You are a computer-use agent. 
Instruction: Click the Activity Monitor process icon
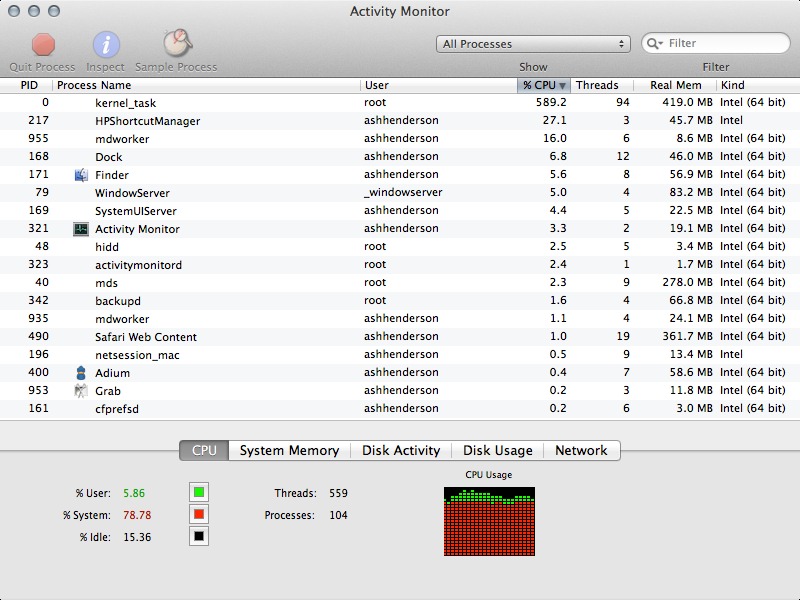pos(81,229)
